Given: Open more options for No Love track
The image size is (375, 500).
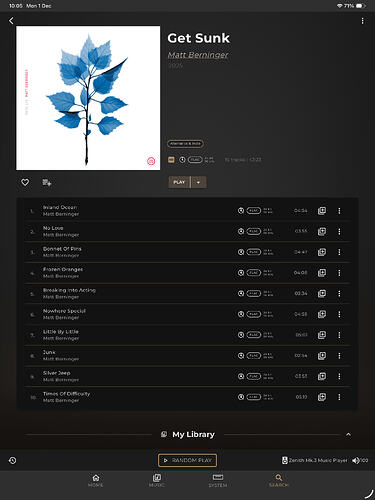Looking at the screenshot, I should coord(339,231).
